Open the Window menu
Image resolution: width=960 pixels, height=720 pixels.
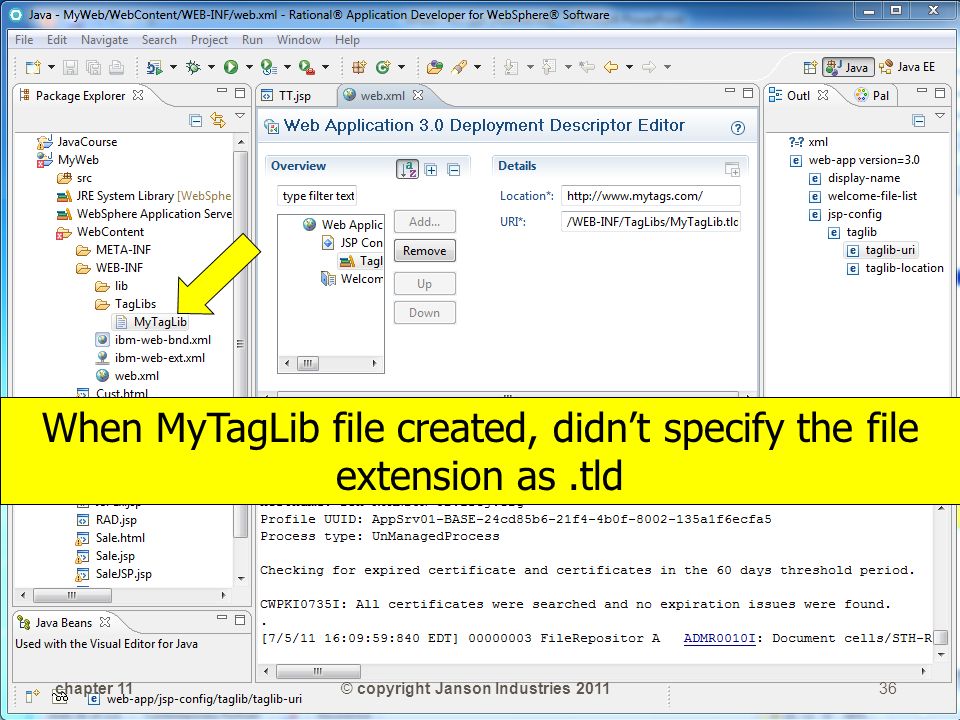(x=299, y=40)
